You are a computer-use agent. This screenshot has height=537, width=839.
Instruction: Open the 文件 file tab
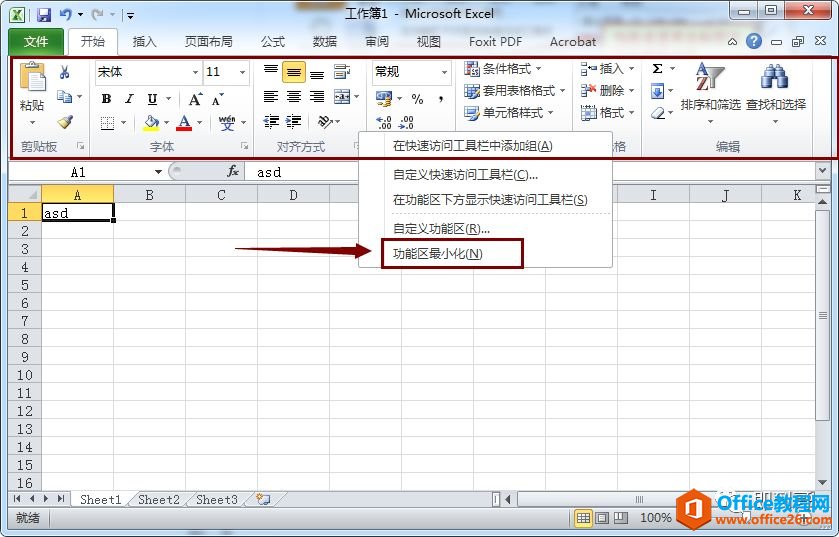(x=36, y=42)
